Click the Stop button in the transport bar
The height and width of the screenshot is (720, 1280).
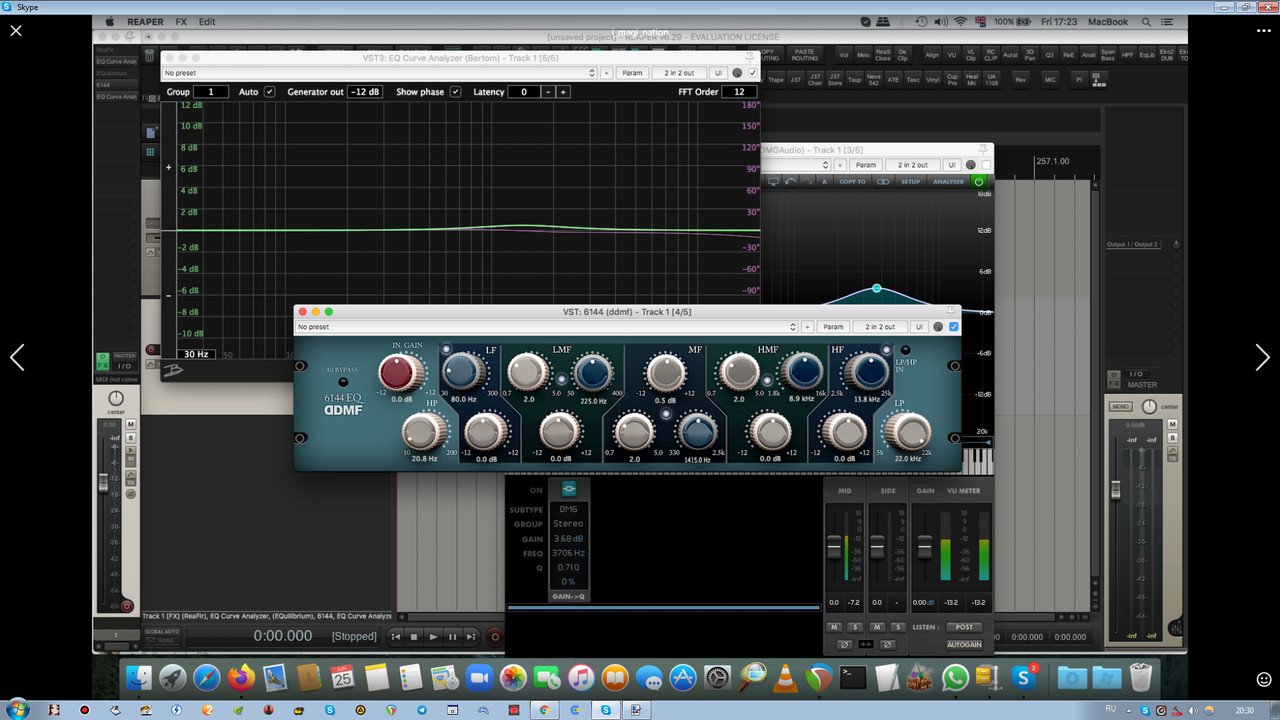(x=414, y=636)
